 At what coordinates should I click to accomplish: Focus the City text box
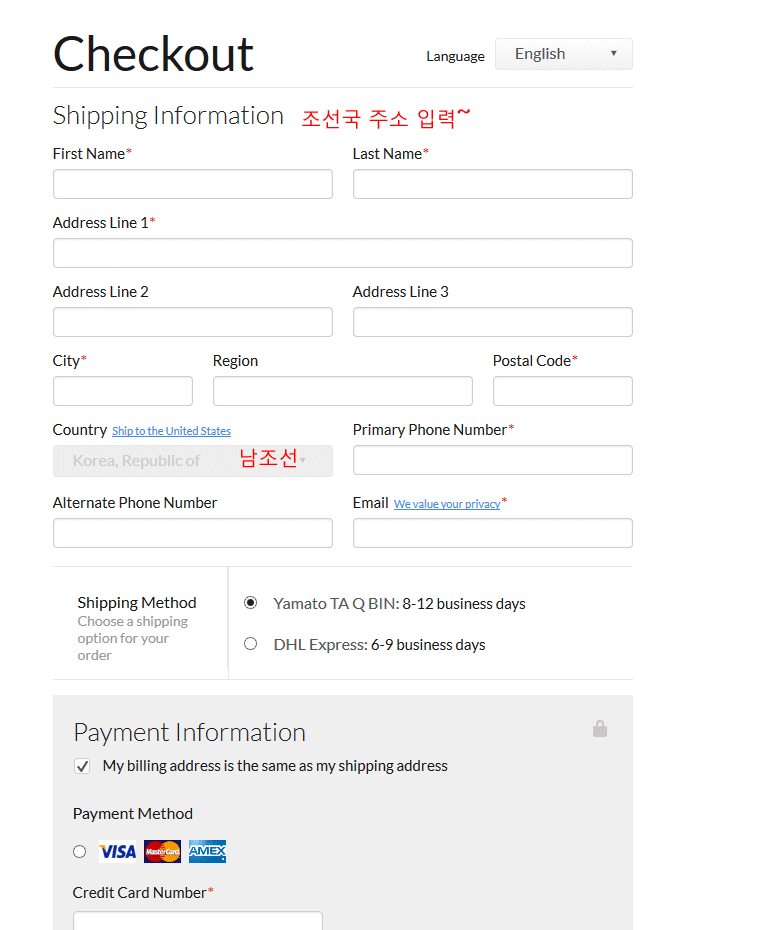click(x=122, y=391)
